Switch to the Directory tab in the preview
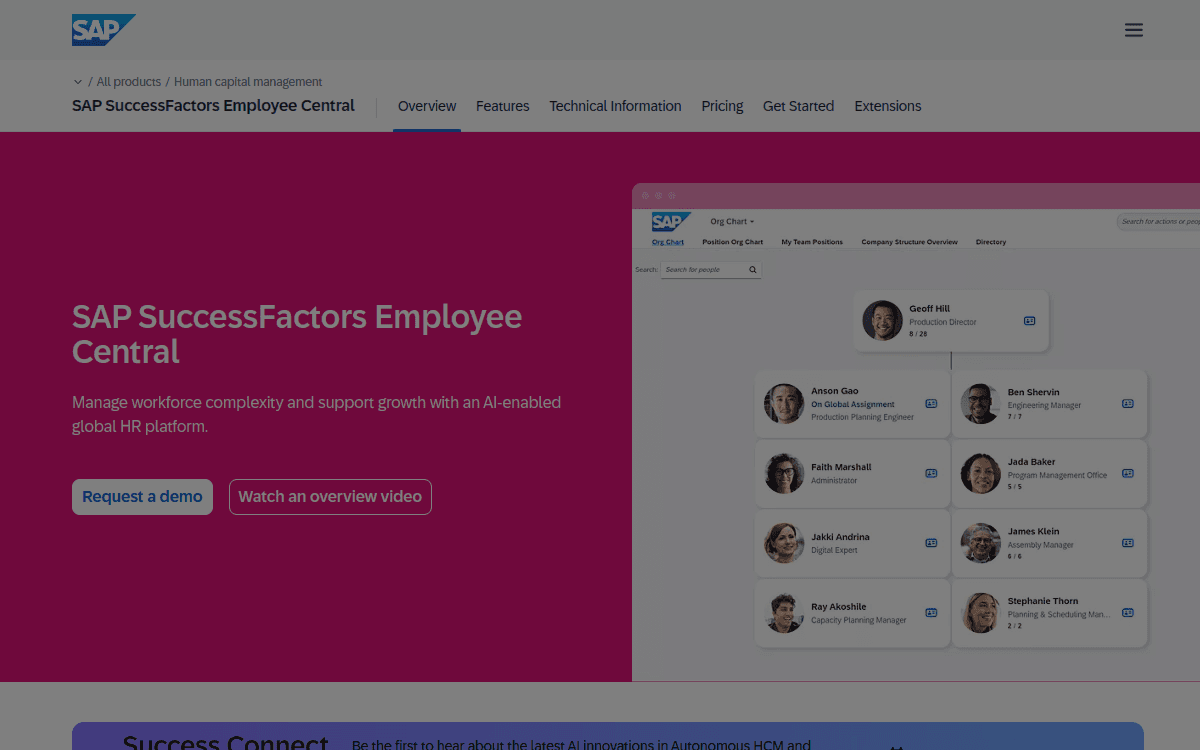 pyautogui.click(x=991, y=242)
